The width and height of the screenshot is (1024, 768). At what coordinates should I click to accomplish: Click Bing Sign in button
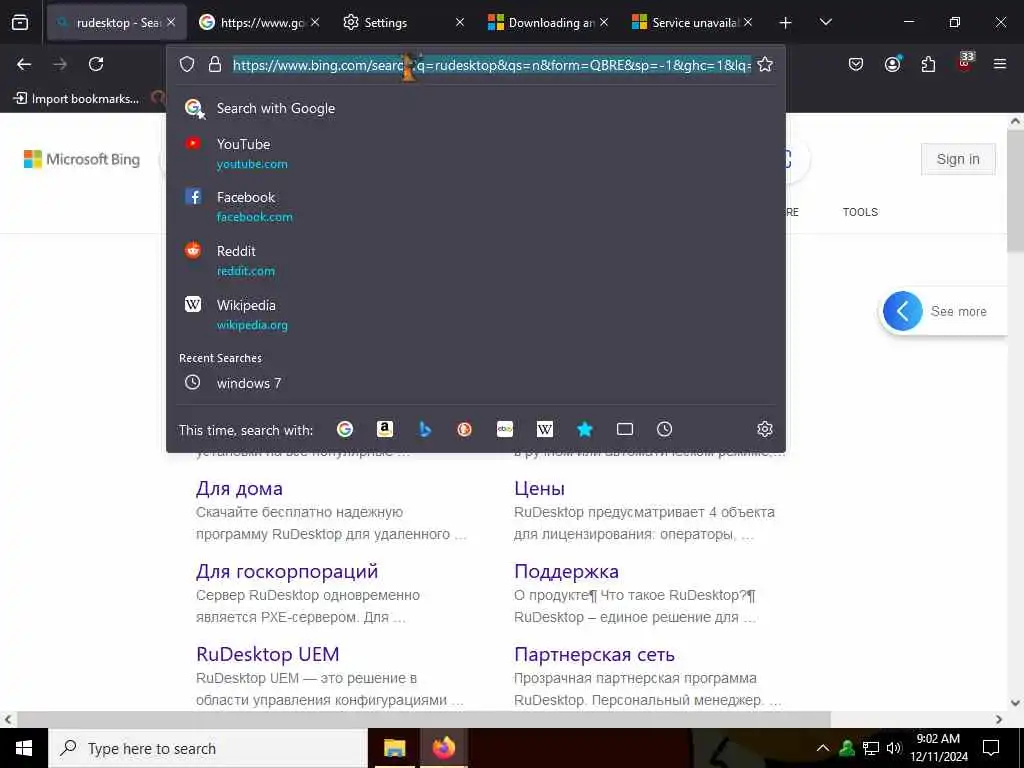click(x=958, y=159)
